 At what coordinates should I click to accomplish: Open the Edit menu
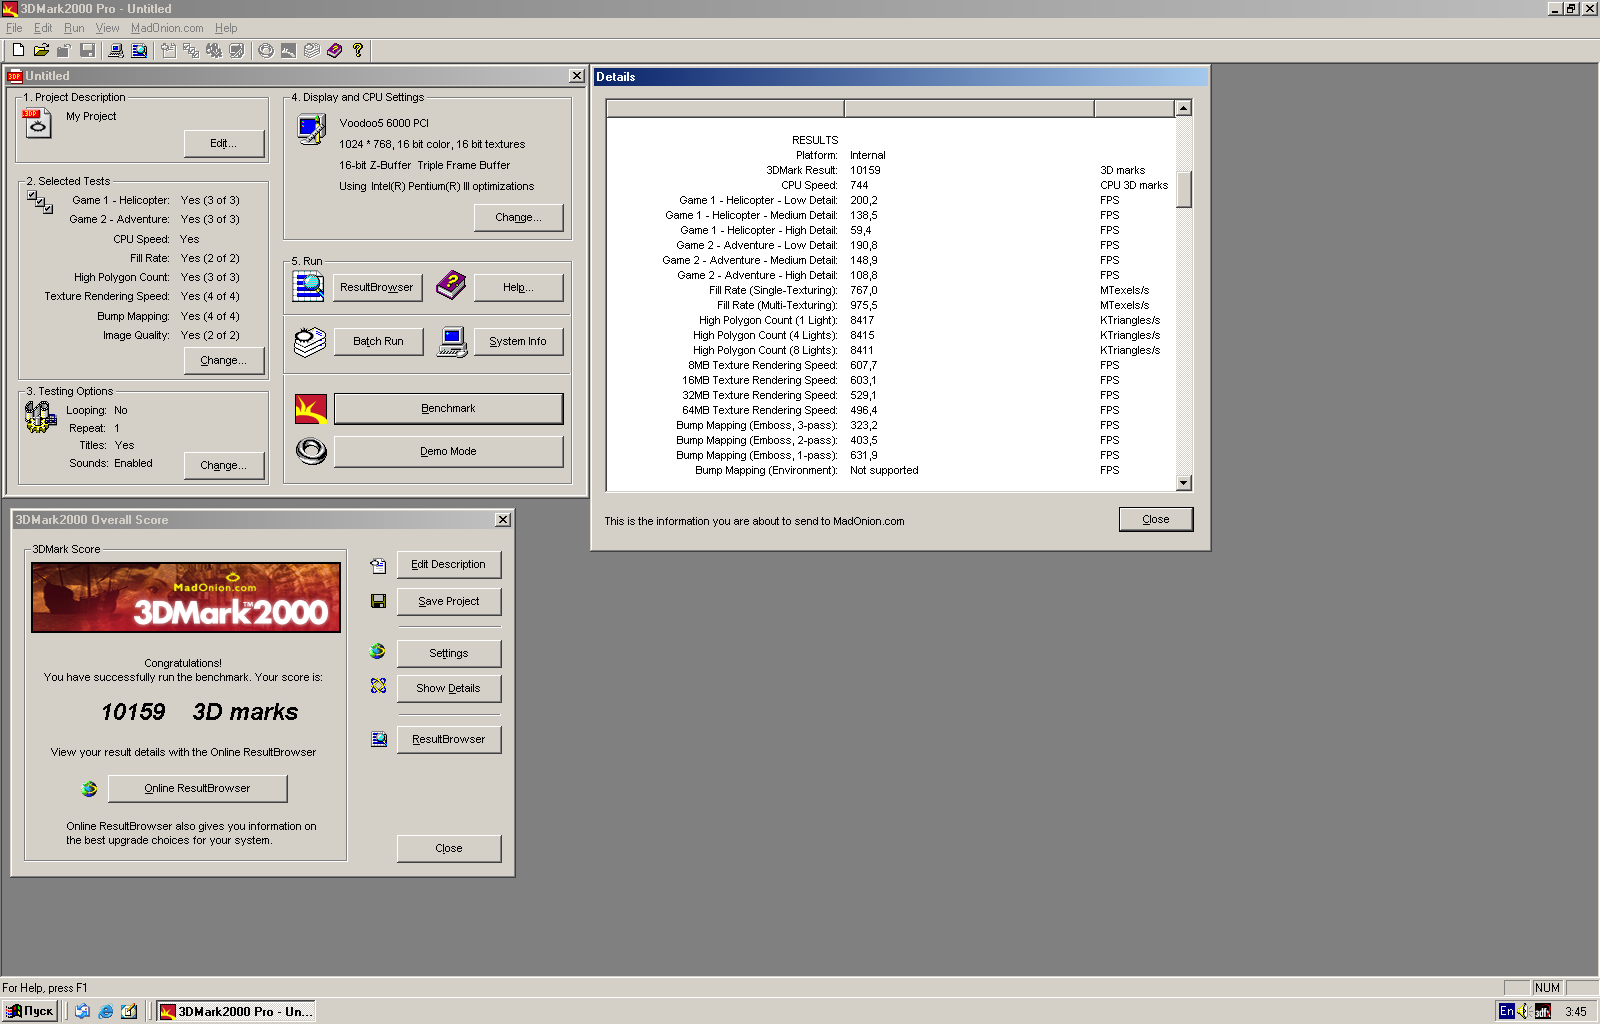click(x=43, y=28)
